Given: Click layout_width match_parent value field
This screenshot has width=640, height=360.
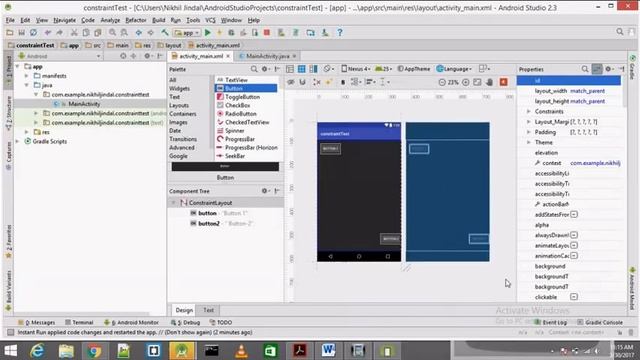Looking at the screenshot, I should point(588,91).
